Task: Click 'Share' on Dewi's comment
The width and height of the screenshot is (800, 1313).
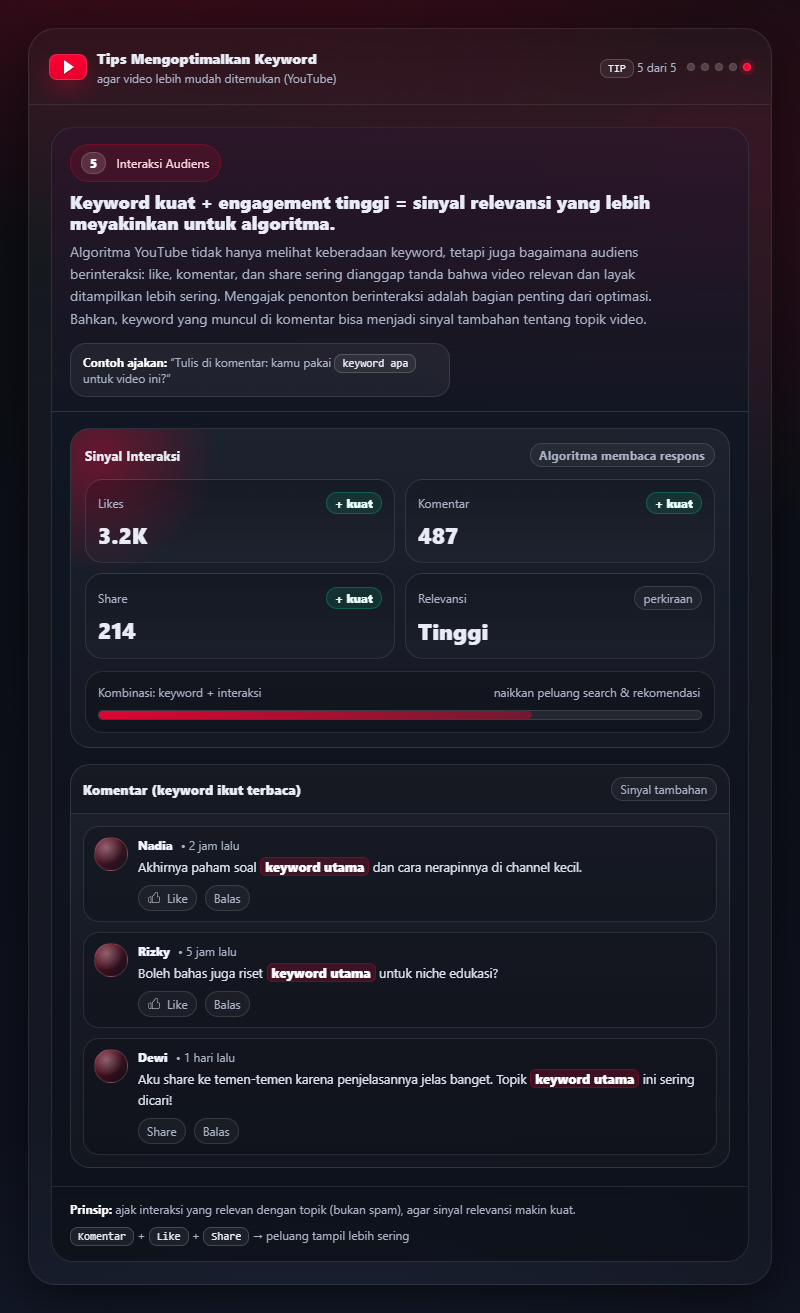Action: 161,1131
